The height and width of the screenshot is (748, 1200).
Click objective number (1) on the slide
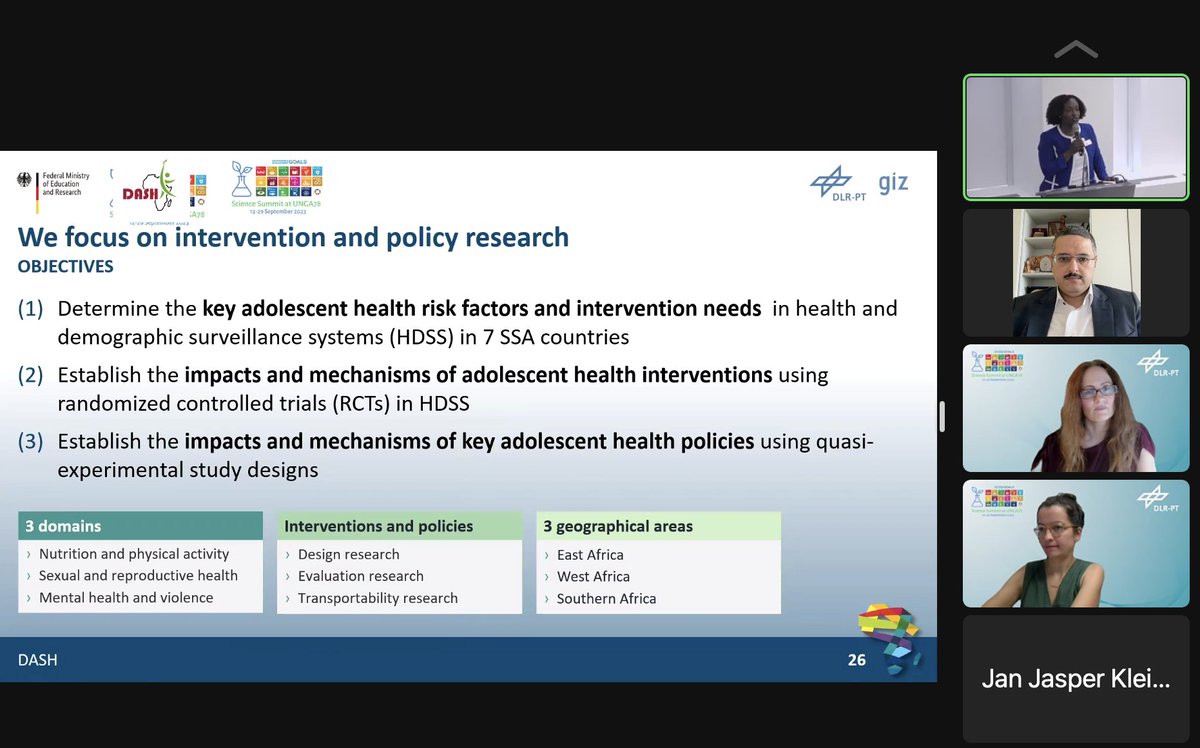pos(31,309)
